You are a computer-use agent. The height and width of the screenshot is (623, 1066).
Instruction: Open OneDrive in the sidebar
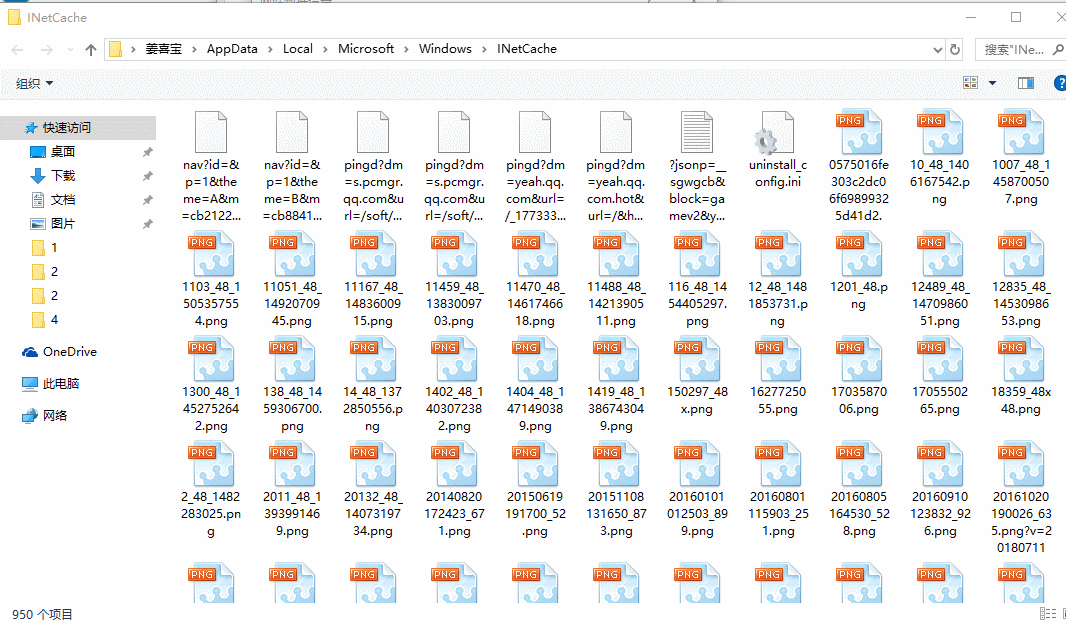(69, 352)
